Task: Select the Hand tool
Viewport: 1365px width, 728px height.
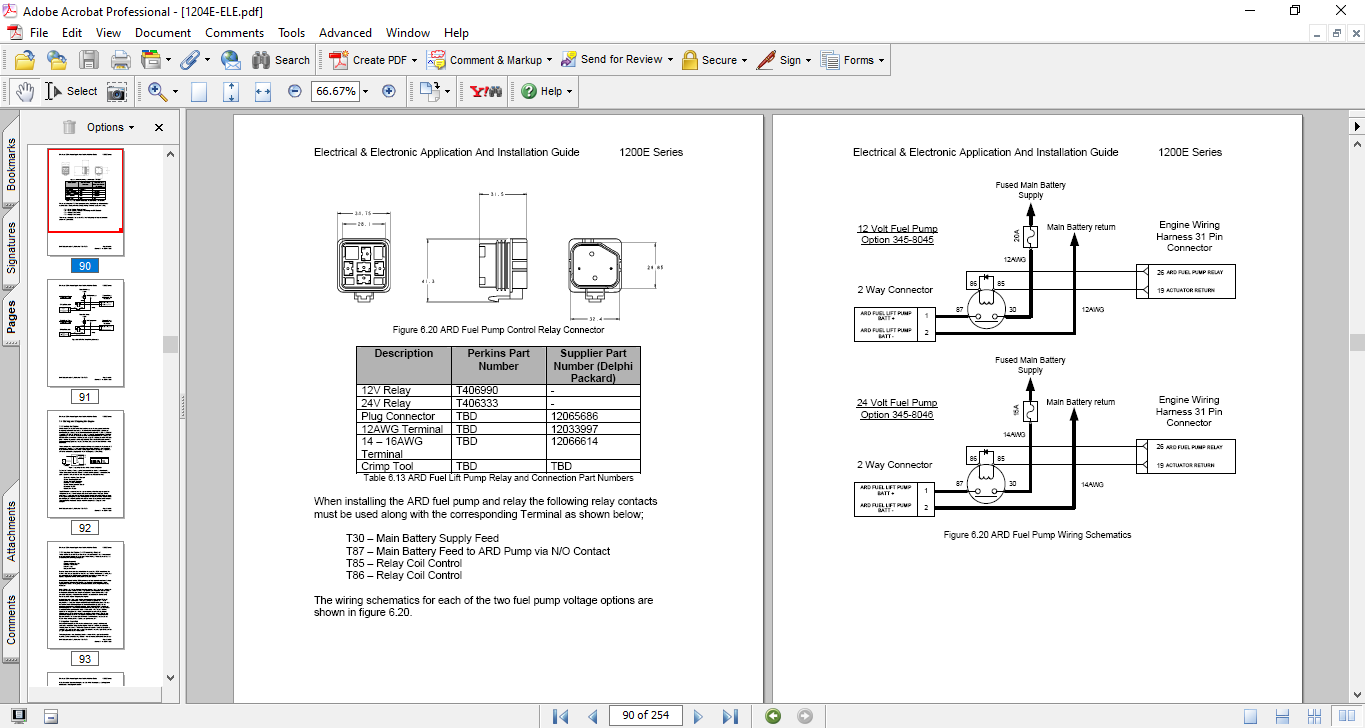Action: pyautogui.click(x=25, y=90)
